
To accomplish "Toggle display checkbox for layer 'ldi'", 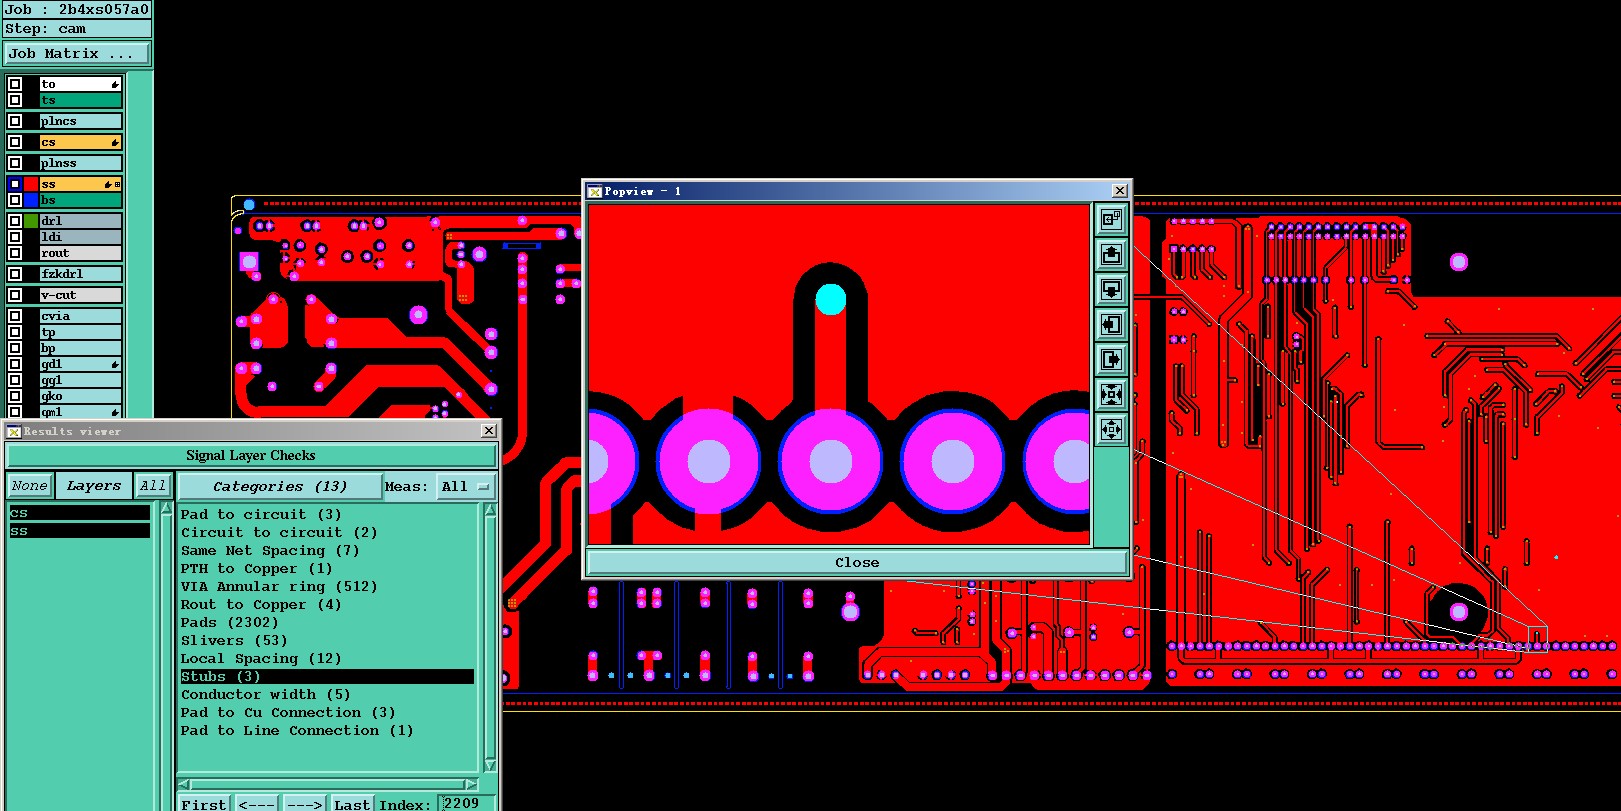I will 15,237.
